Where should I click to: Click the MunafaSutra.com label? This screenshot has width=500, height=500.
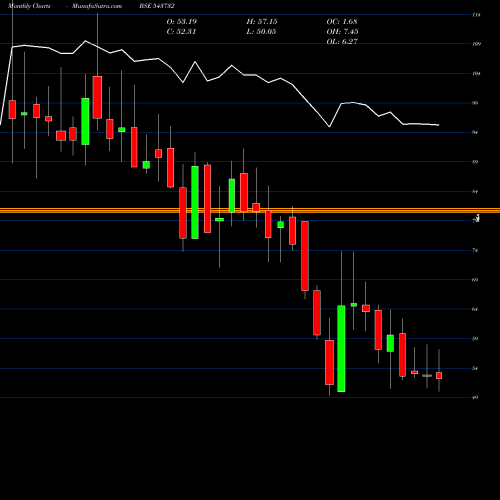(97, 6)
